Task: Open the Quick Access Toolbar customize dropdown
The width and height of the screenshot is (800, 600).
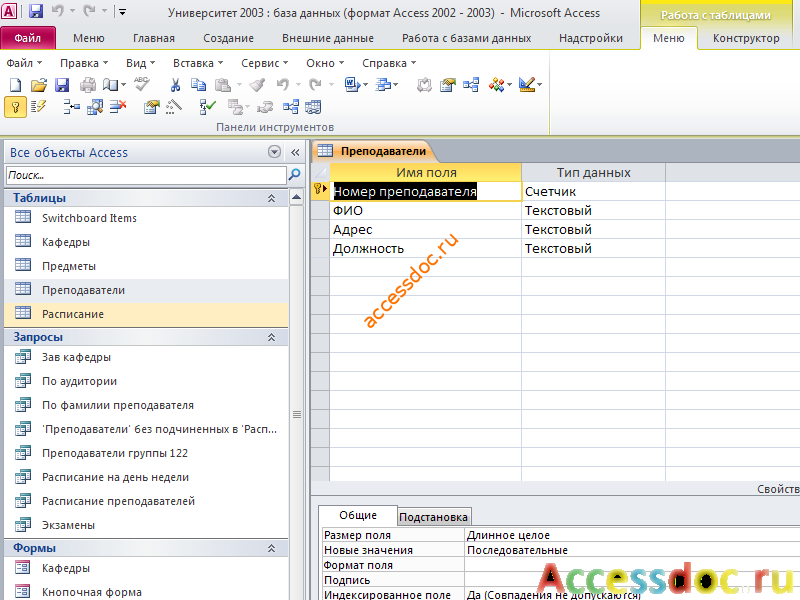Action: (122, 11)
